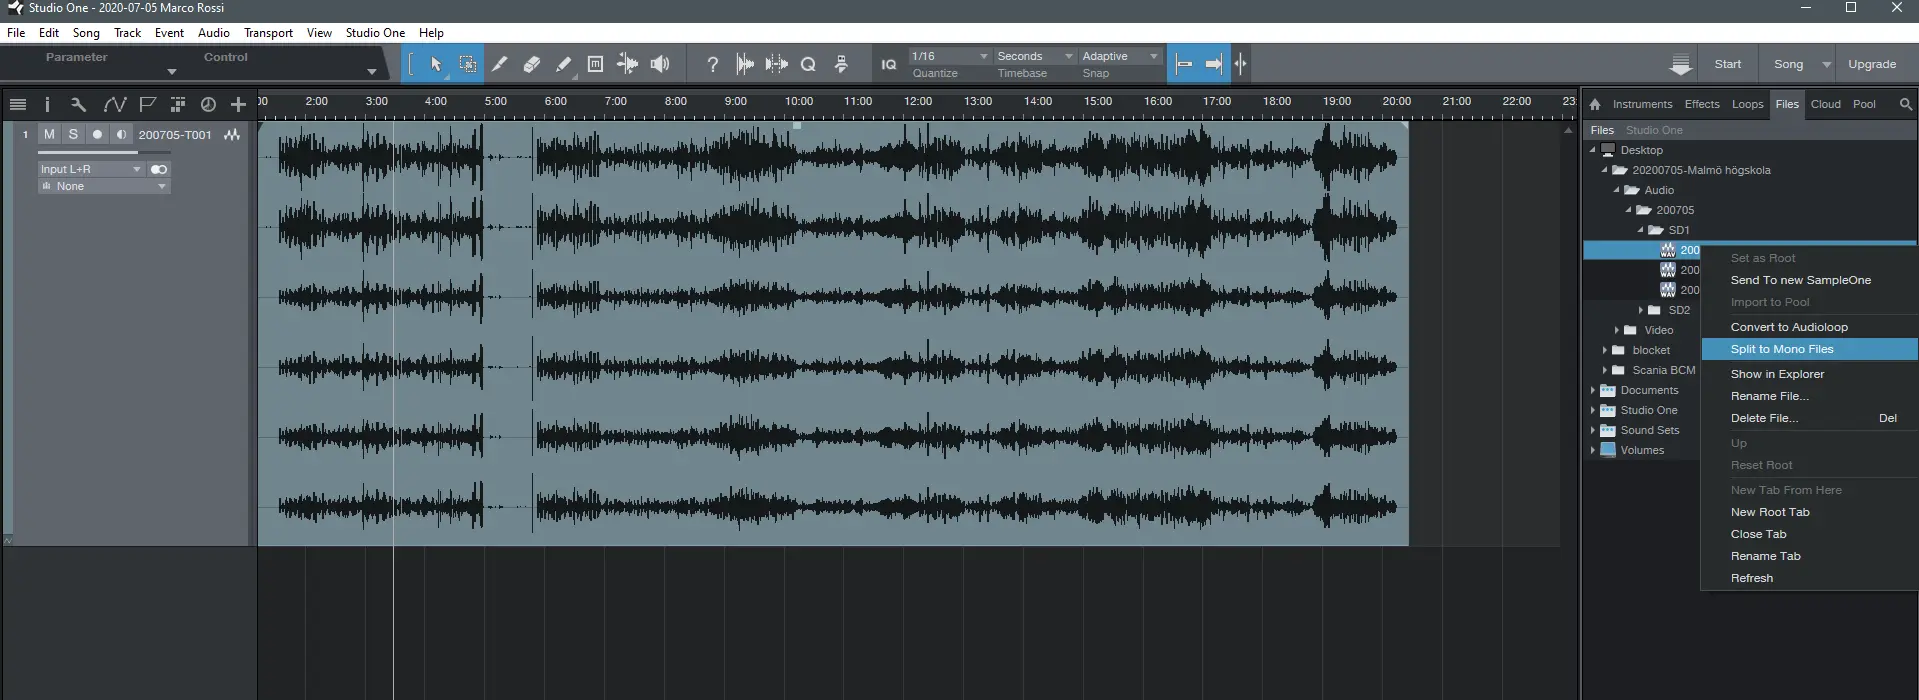Choose Split to Mono Files

click(x=1781, y=349)
